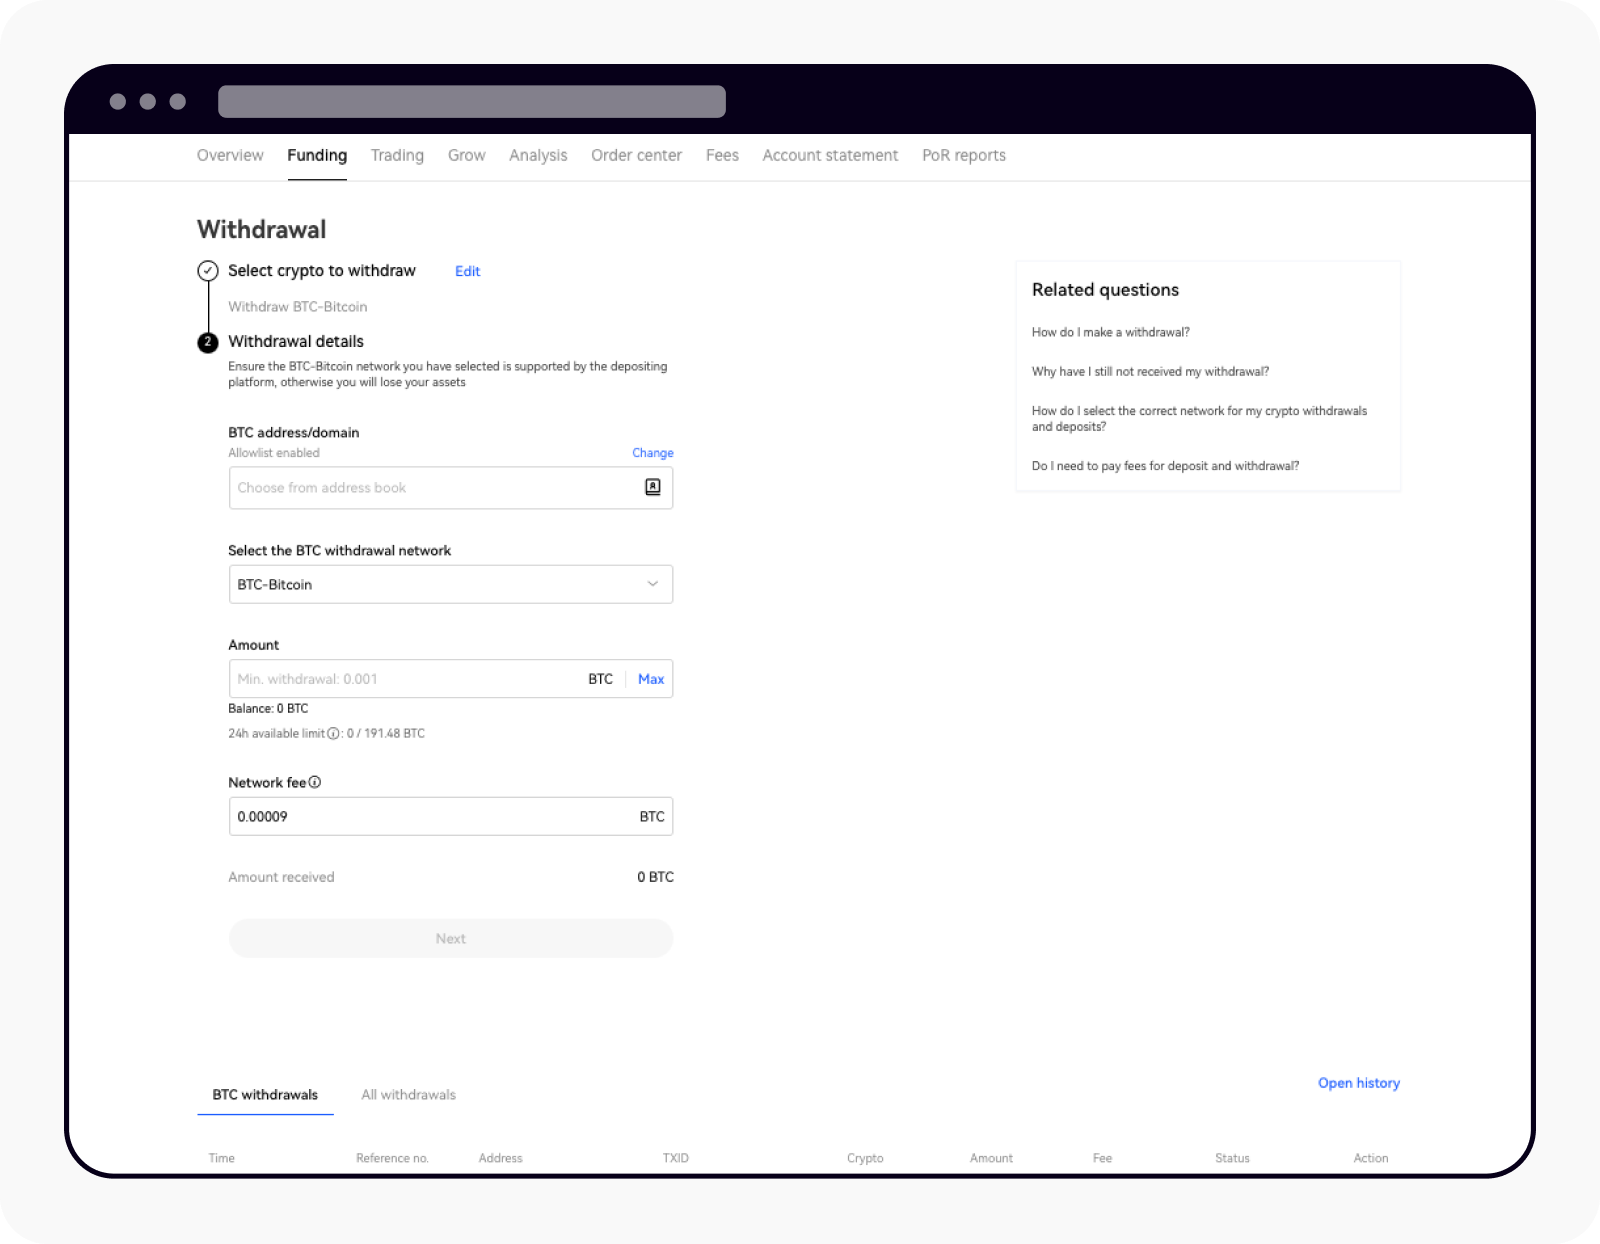Open history of past withdrawals
Viewport: 1600px width, 1244px height.
click(1358, 1083)
